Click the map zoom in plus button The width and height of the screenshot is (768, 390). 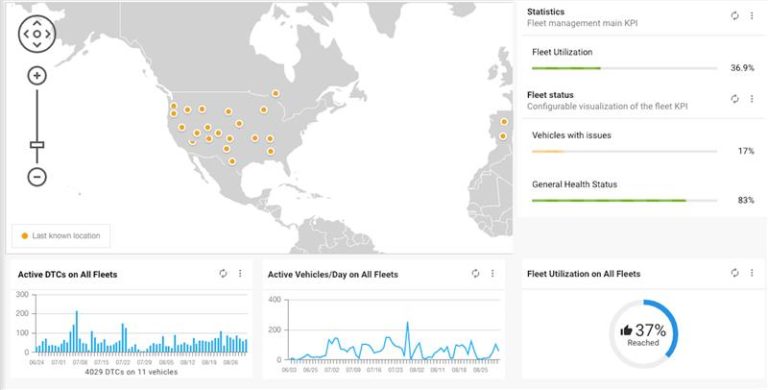37,76
